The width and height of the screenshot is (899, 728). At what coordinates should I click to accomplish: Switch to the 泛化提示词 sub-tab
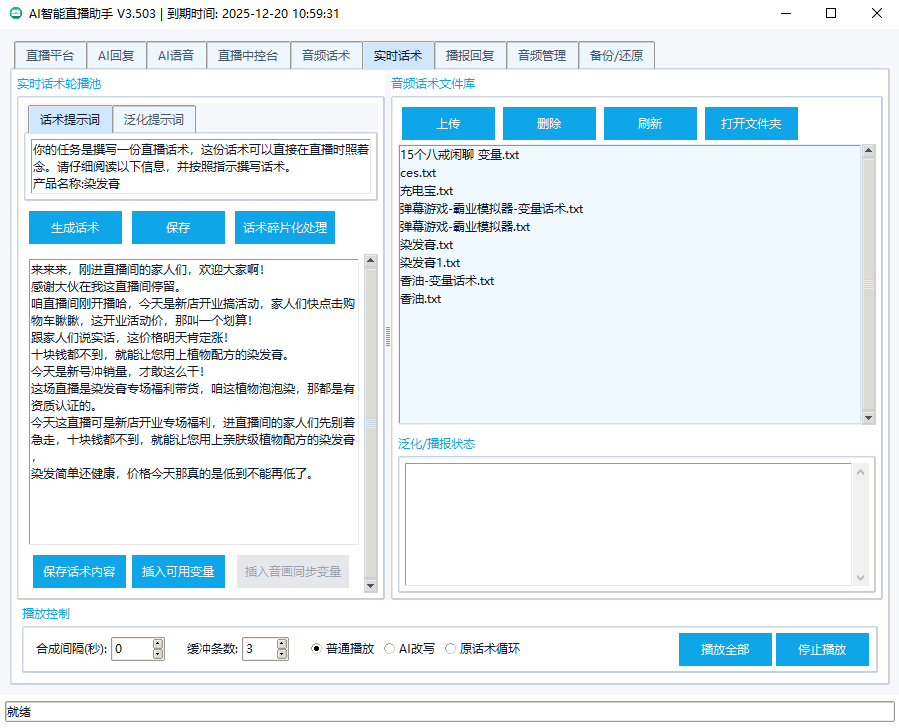pyautogui.click(x=154, y=118)
